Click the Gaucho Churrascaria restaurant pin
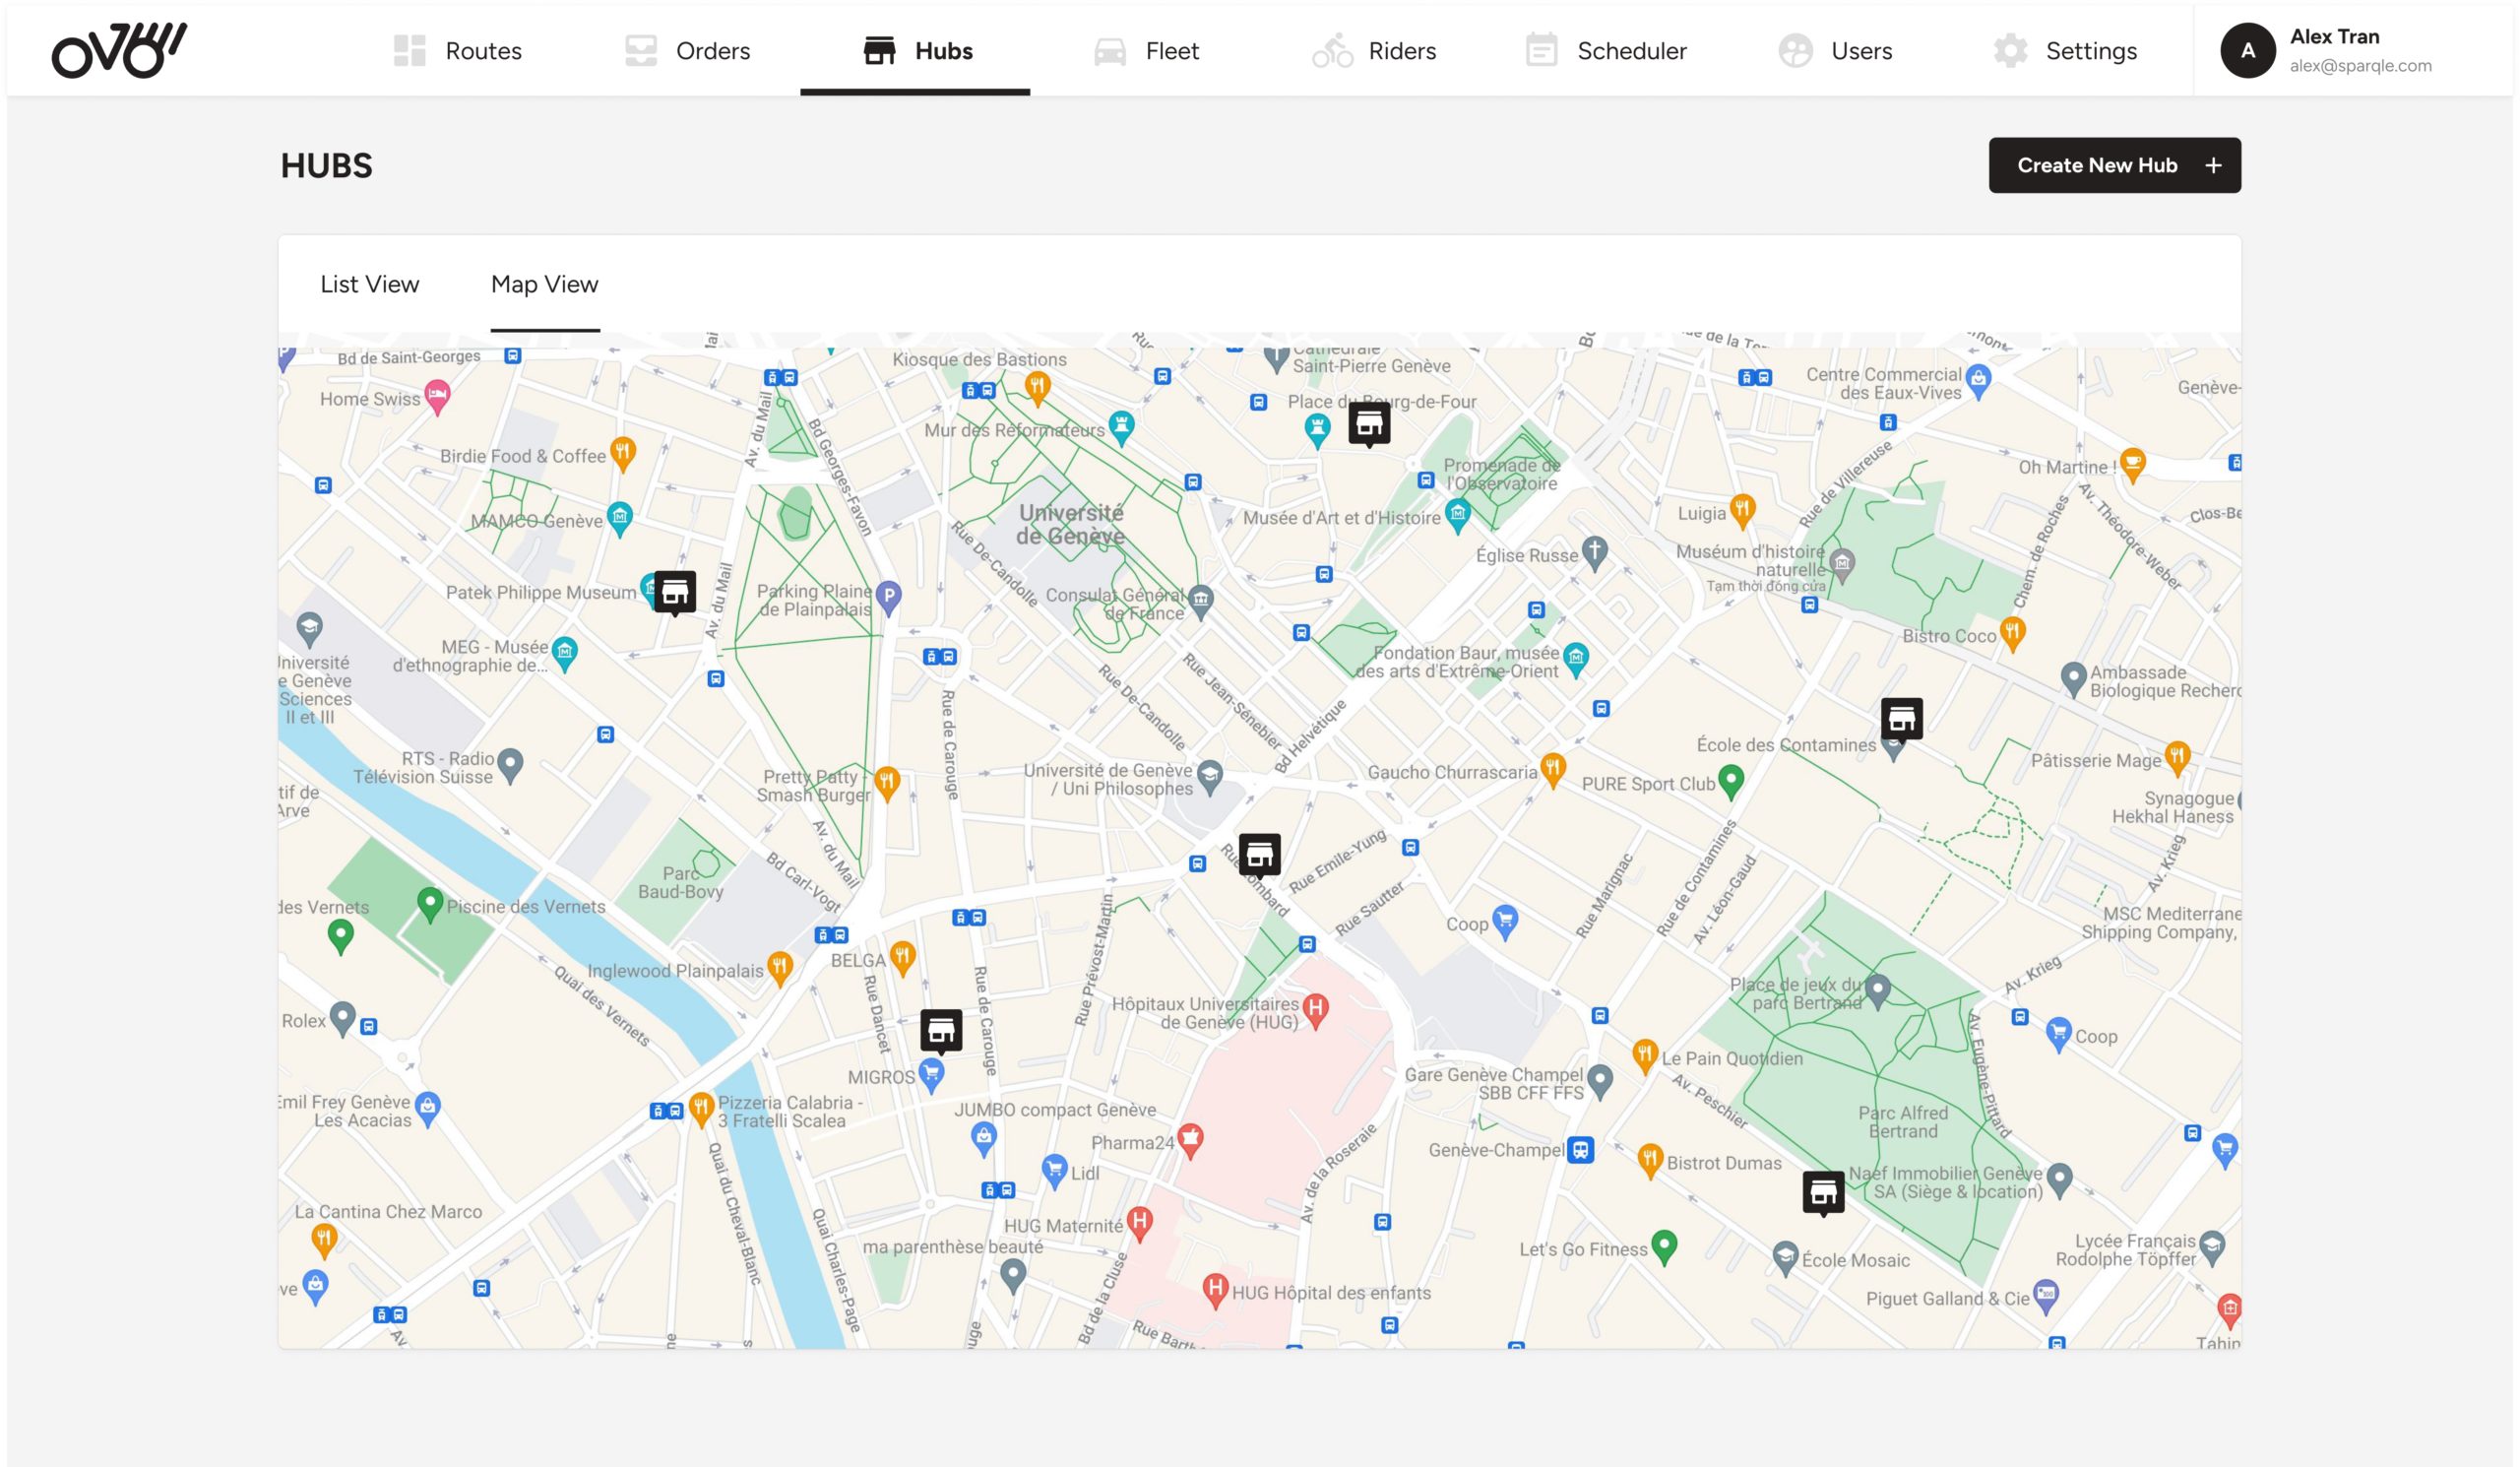 coord(1553,769)
